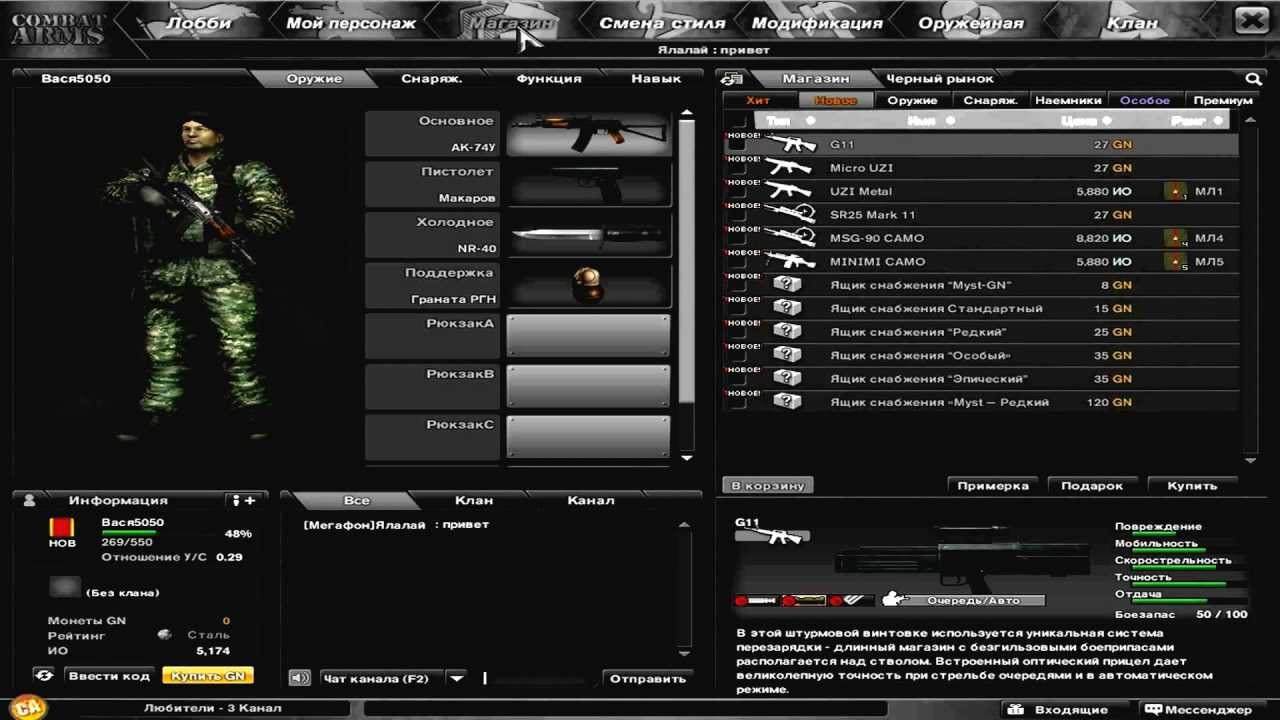Click the Очередь/Авто fire mode hand icon
Image resolution: width=1280 pixels, height=720 pixels.
893,600
